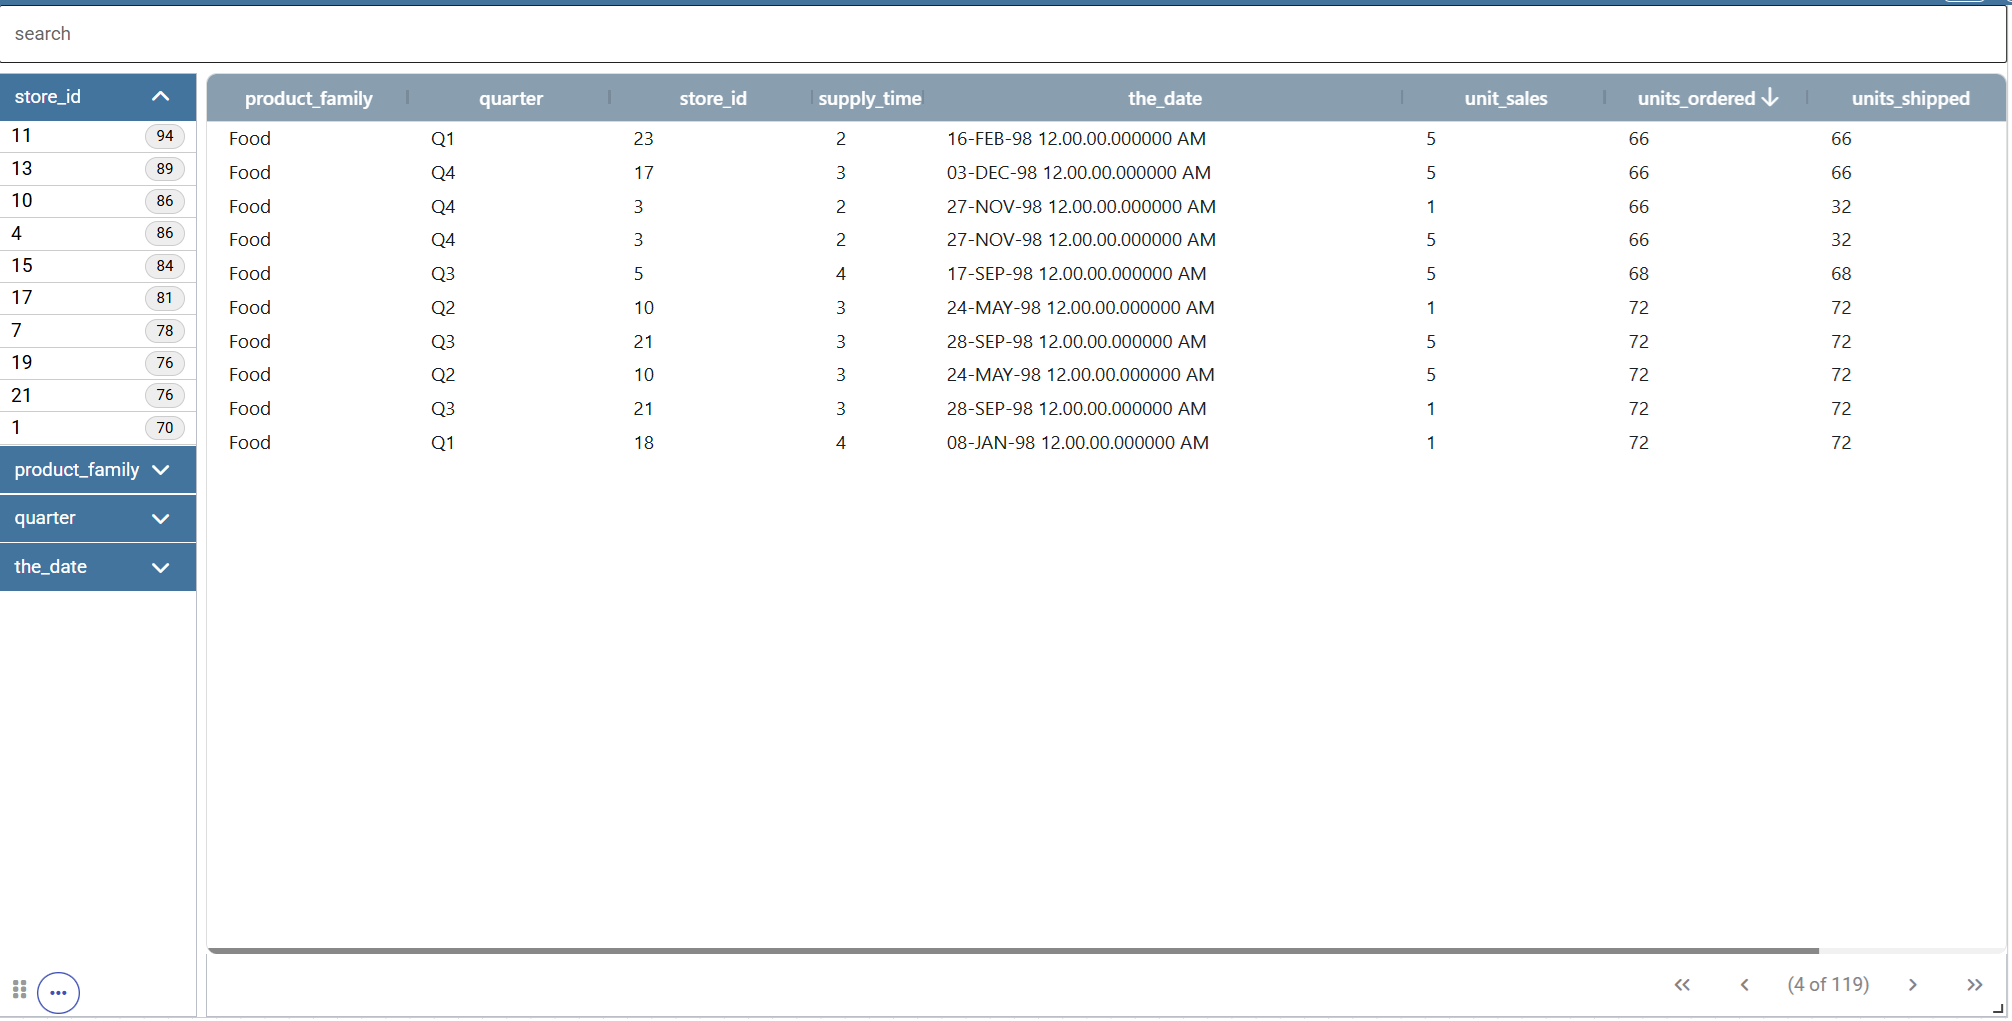
Task: Filter by store_id 21 in sidebar
Action: (98, 395)
